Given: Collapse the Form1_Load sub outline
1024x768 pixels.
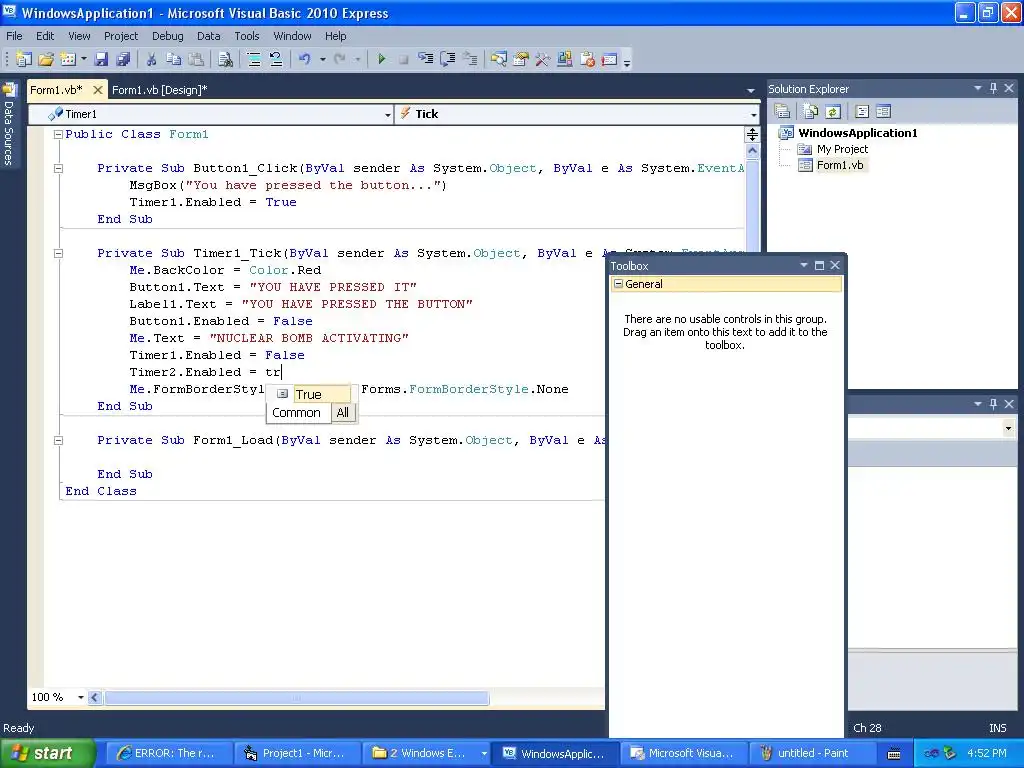Looking at the screenshot, I should pyautogui.click(x=58, y=440).
